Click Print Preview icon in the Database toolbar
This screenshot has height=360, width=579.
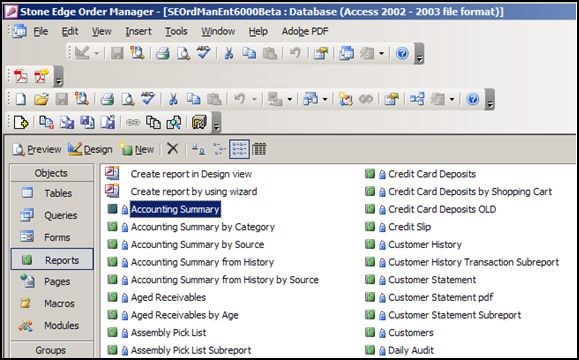[x=128, y=99]
